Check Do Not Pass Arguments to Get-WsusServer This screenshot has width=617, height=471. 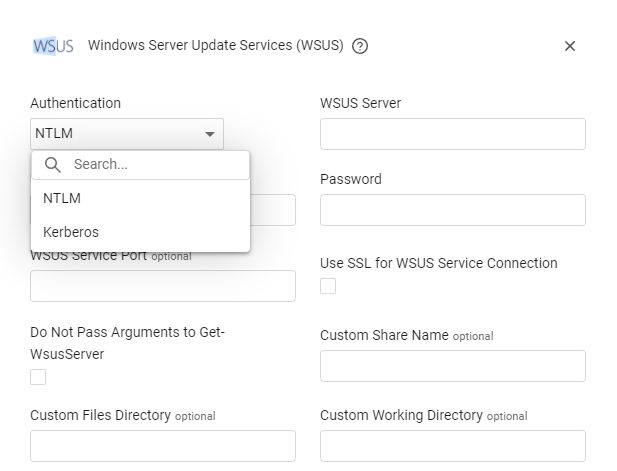coord(38,377)
